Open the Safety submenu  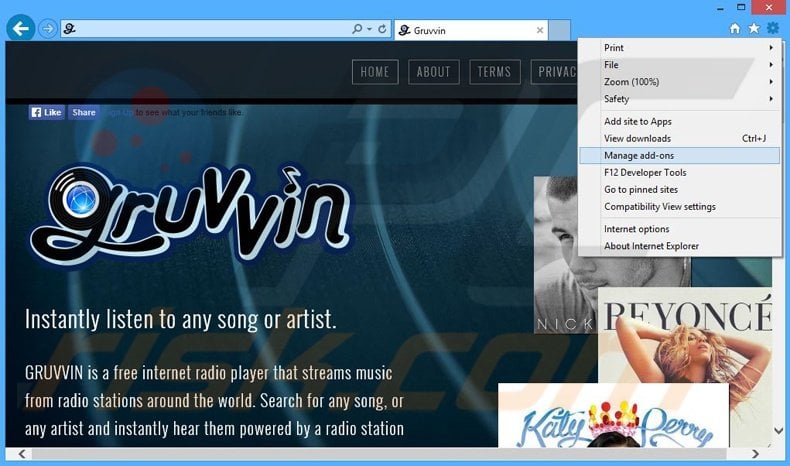679,99
